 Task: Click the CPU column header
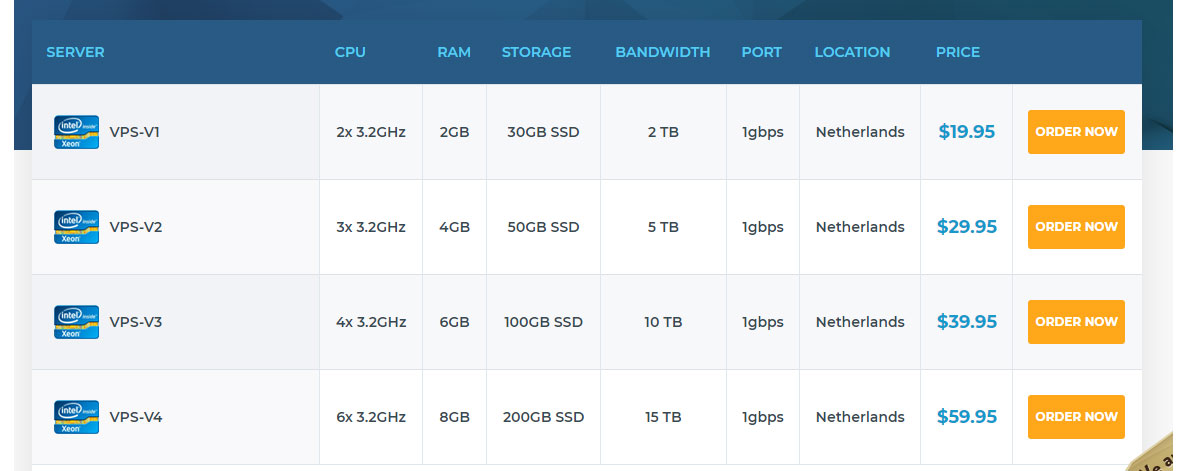click(x=350, y=52)
